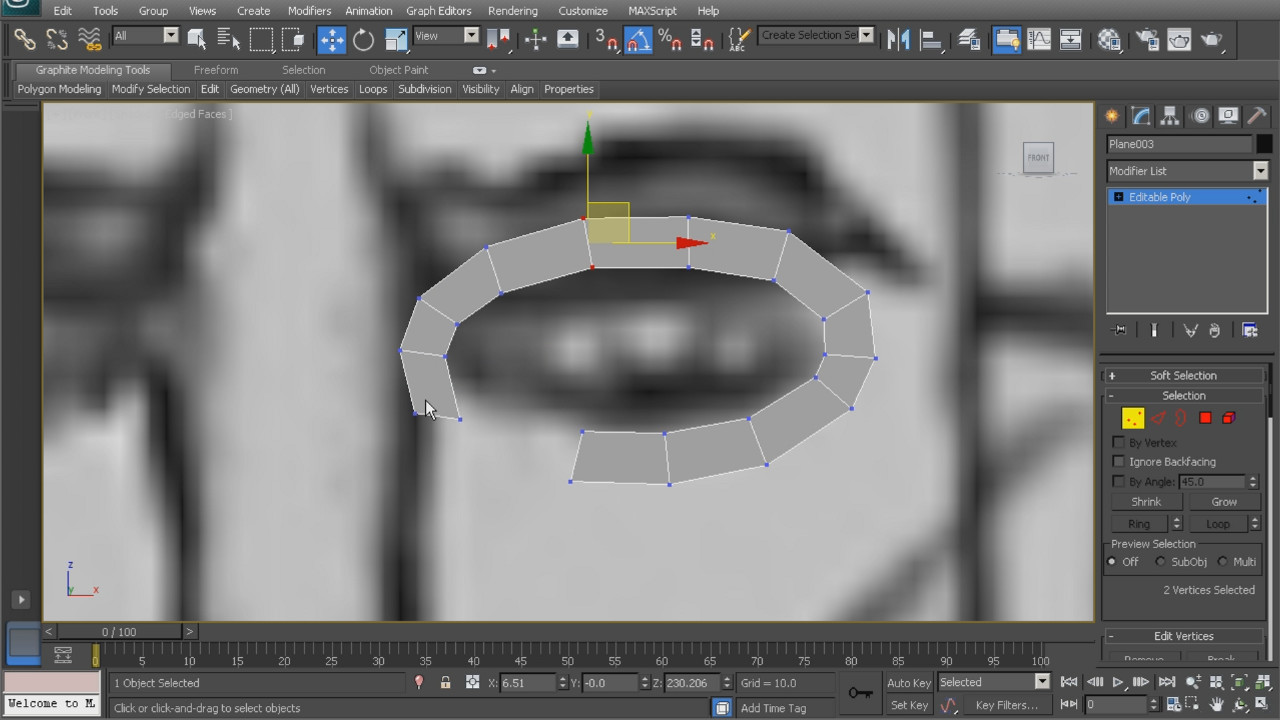1280x720 pixels.
Task: Activate Select and Scale tool
Action: pyautogui.click(x=396, y=39)
